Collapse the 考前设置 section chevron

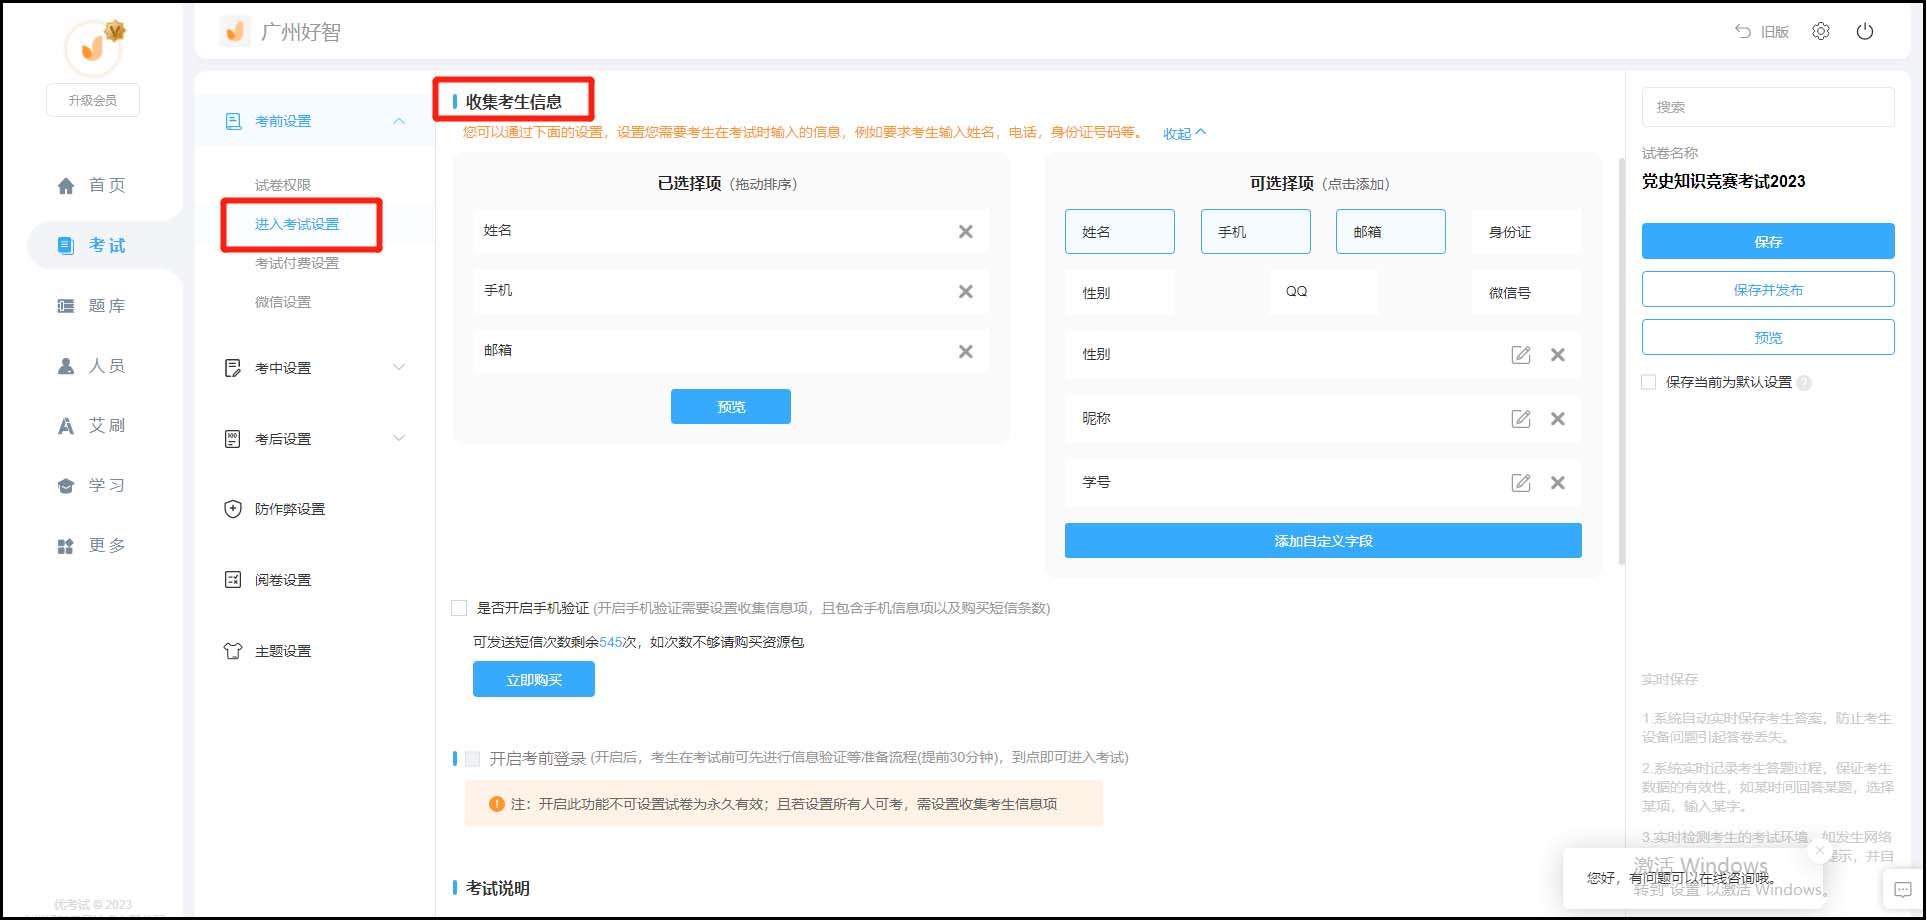399,120
